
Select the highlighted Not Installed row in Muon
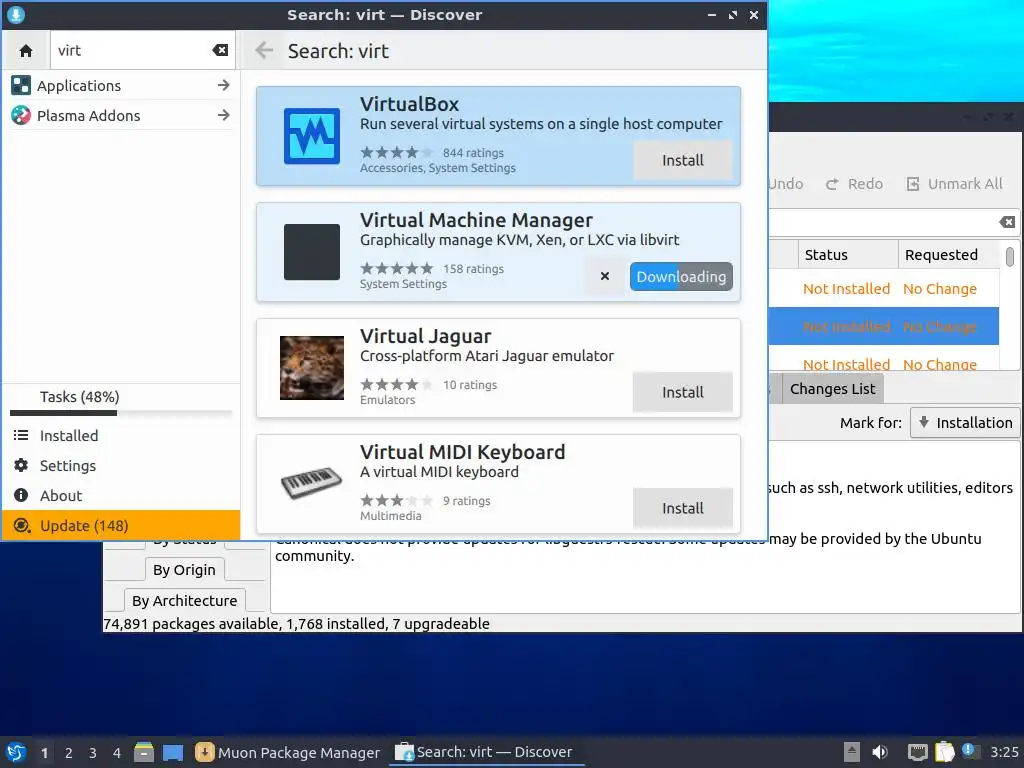coord(884,327)
